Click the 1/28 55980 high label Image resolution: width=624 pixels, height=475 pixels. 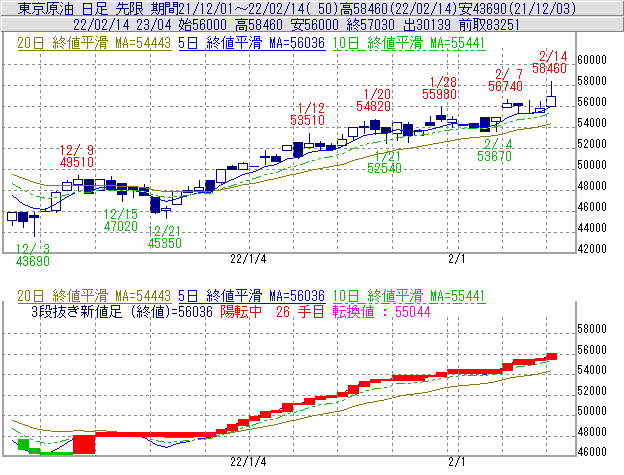(x=439, y=88)
